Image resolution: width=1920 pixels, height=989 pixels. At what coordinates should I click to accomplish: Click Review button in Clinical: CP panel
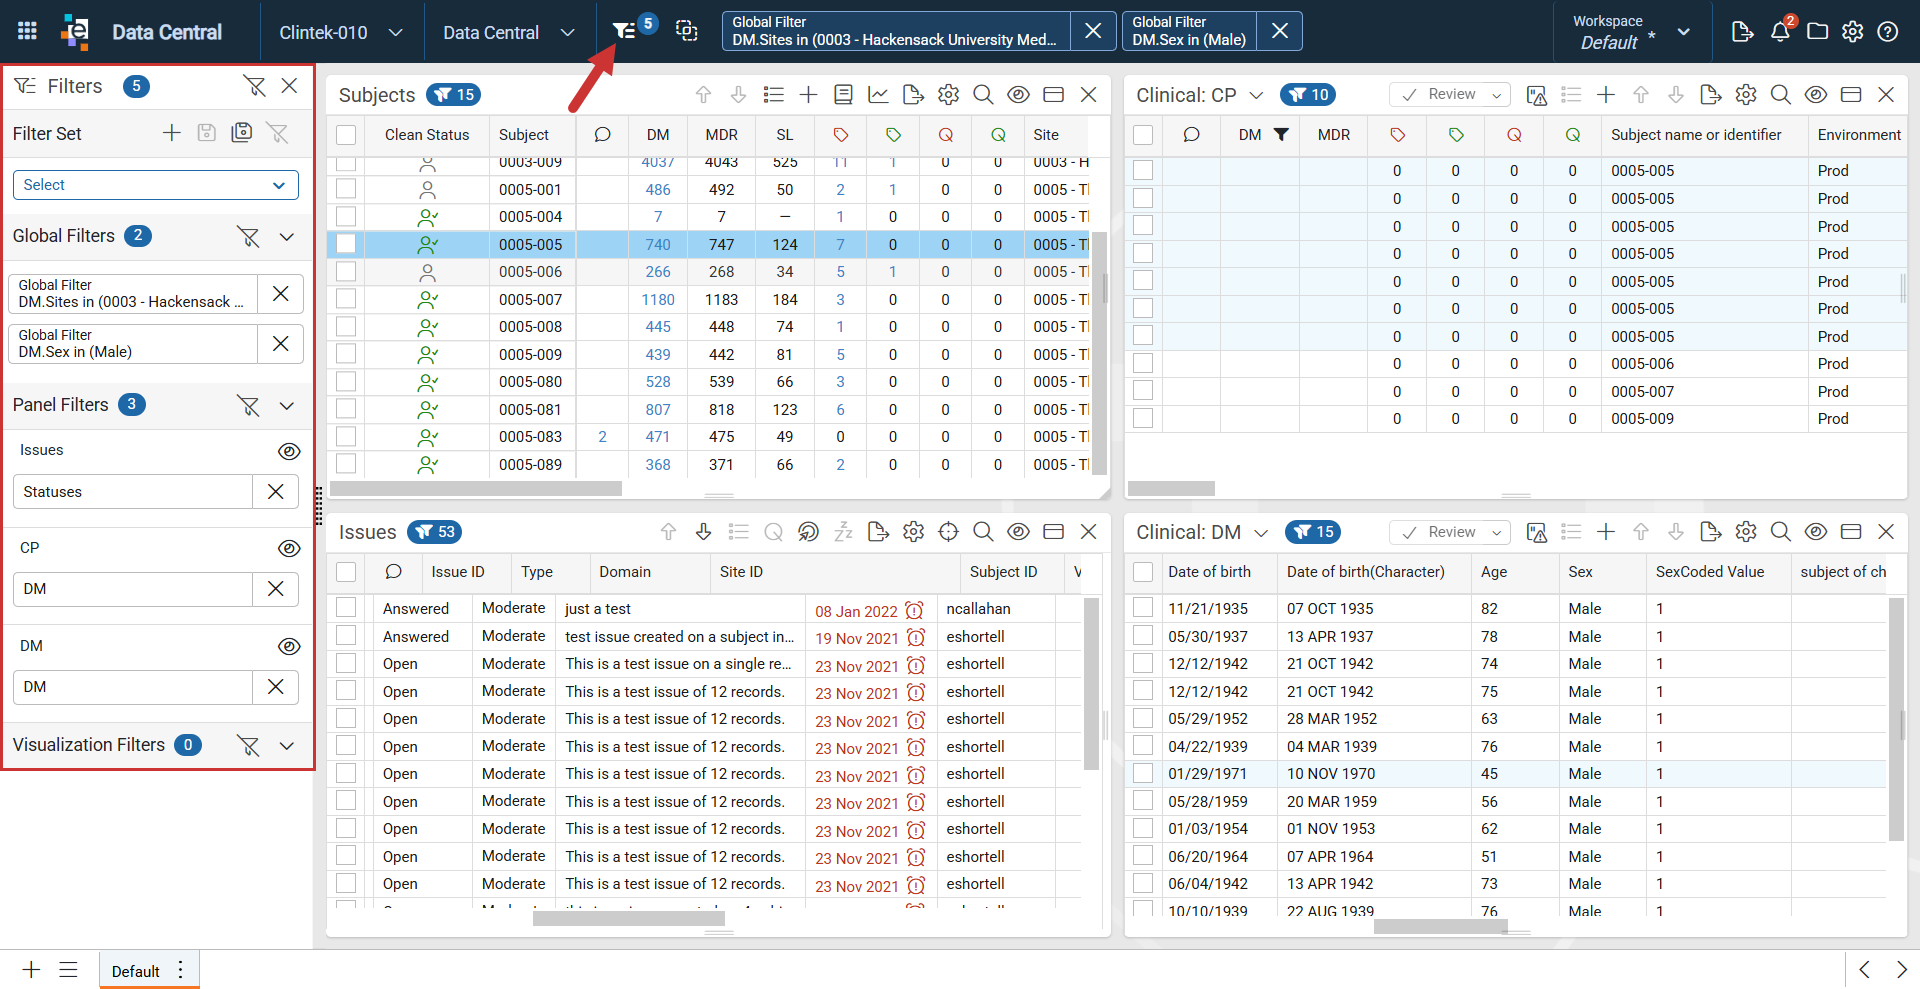(1449, 95)
